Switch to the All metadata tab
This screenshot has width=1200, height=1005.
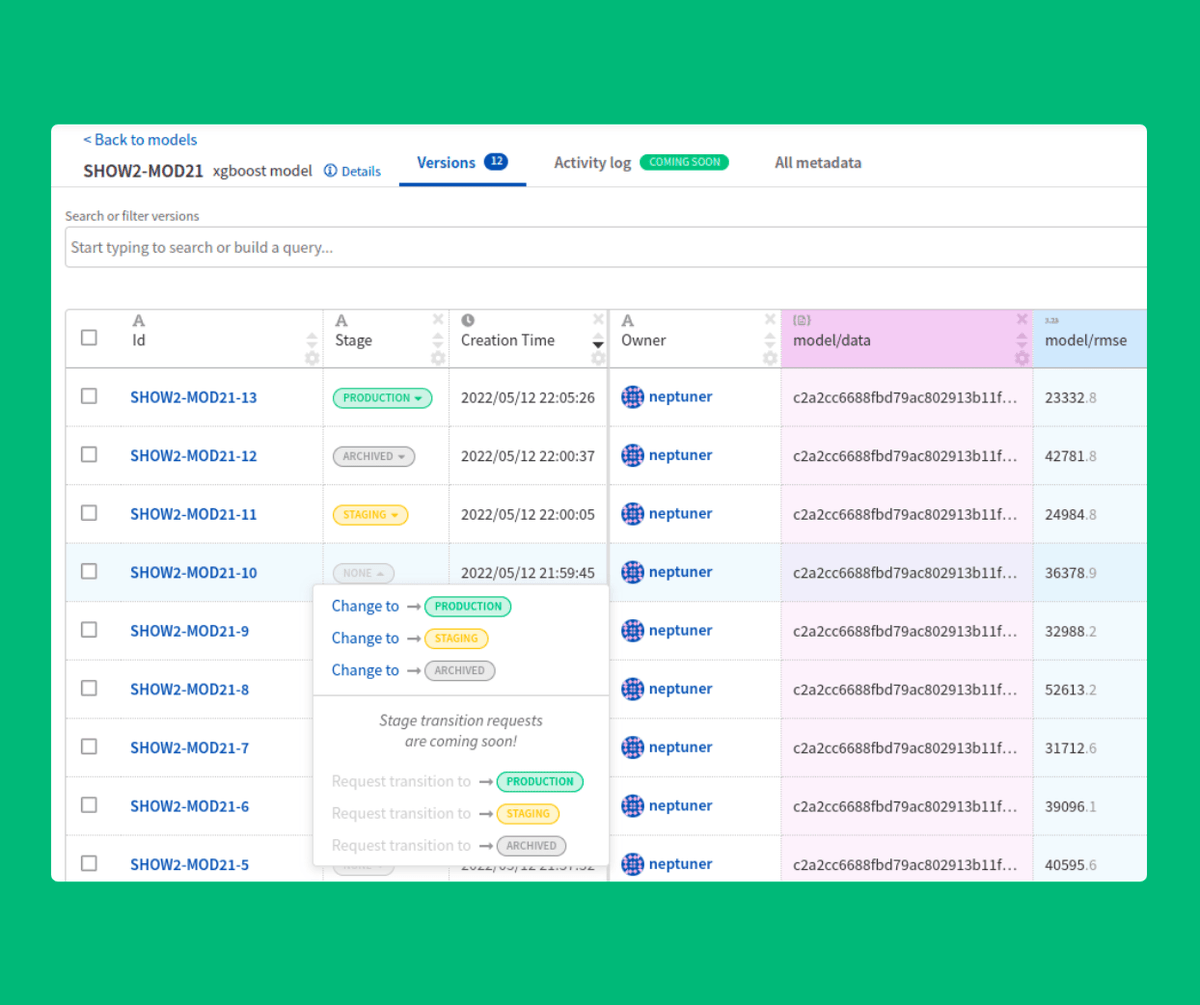818,163
